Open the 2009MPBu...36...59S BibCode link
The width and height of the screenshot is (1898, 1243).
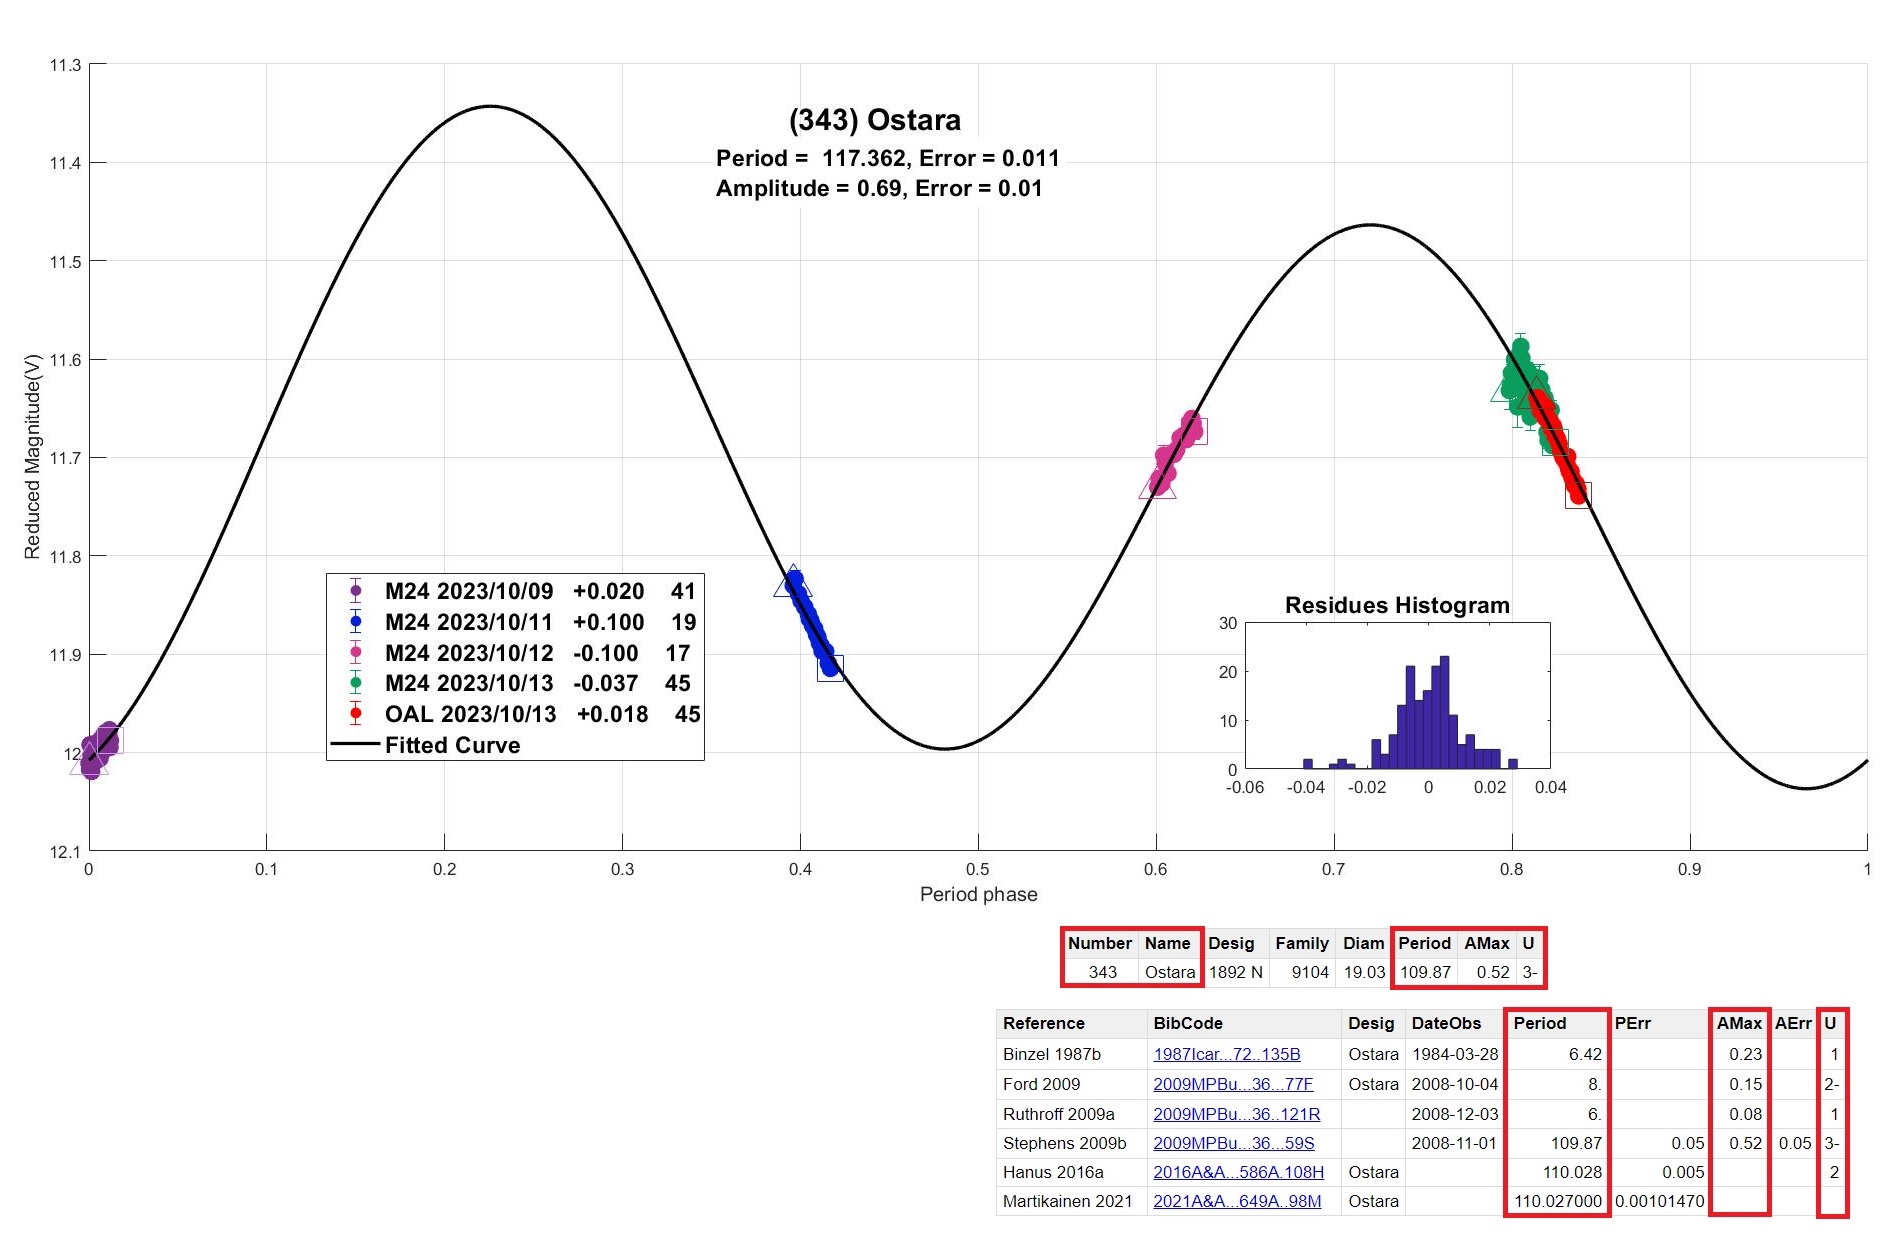pos(1233,1143)
